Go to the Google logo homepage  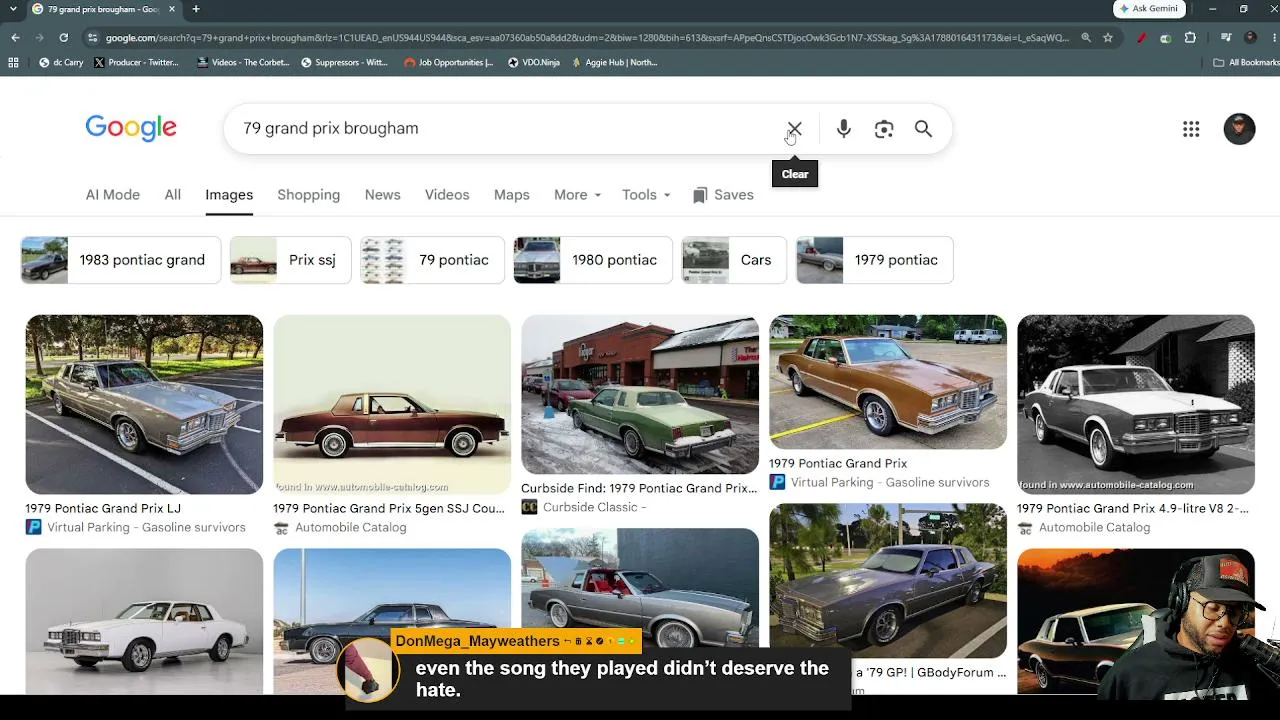point(131,128)
